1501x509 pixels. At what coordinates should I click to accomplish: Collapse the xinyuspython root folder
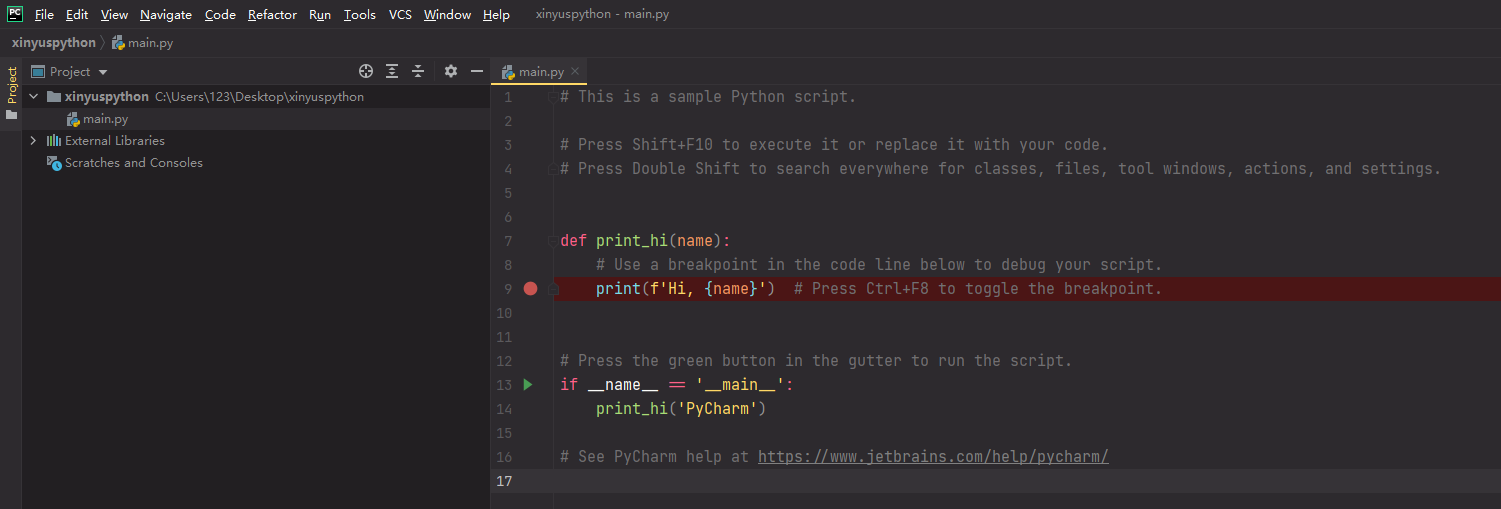[33, 97]
